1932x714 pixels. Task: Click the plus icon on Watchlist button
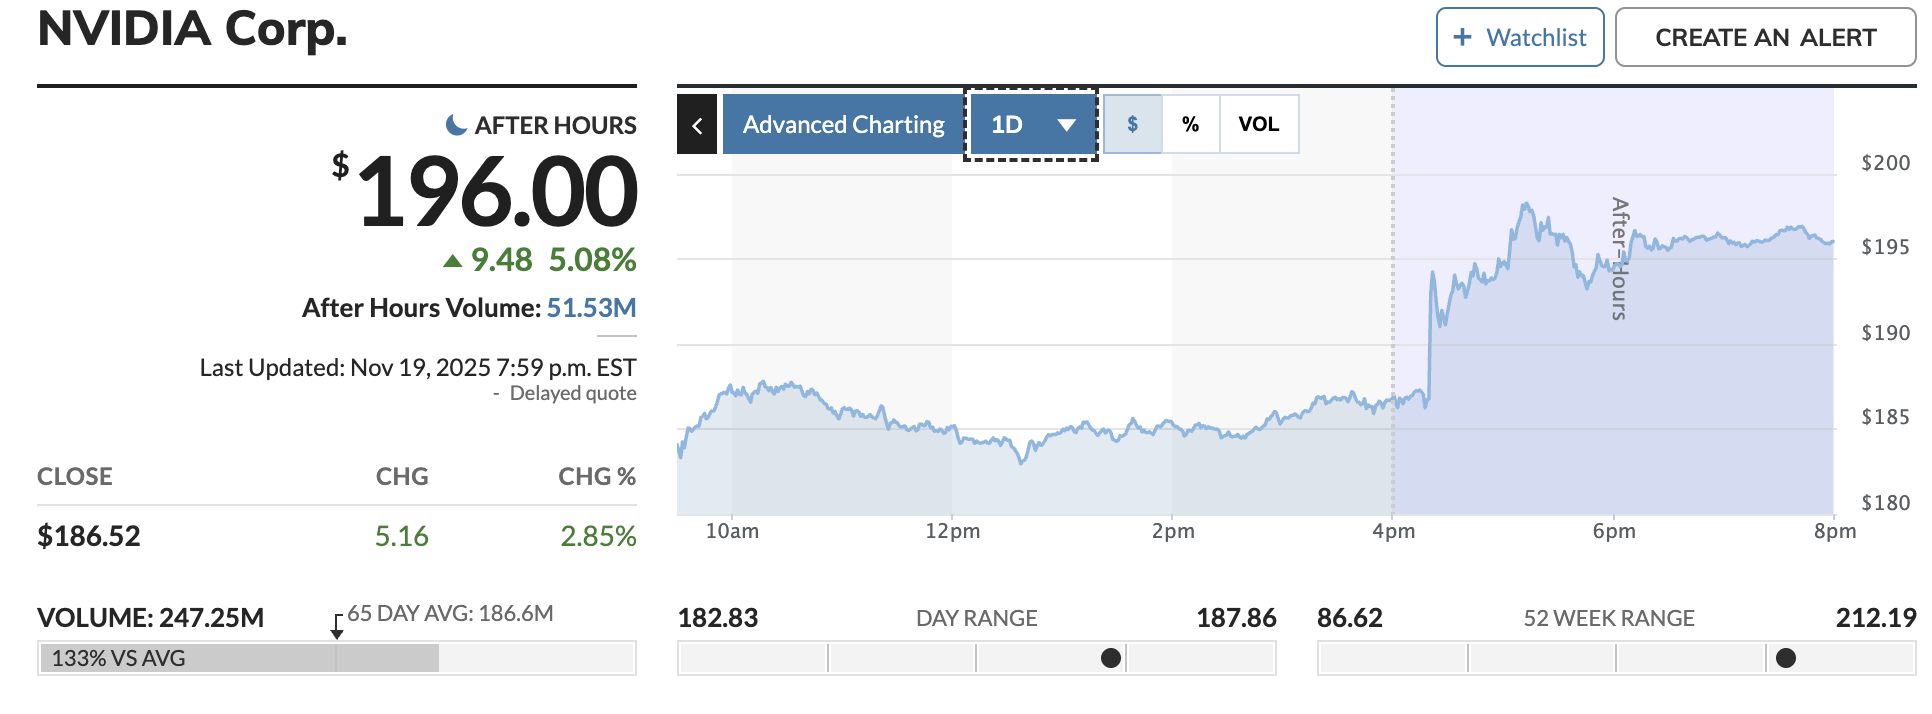[x=1462, y=37]
